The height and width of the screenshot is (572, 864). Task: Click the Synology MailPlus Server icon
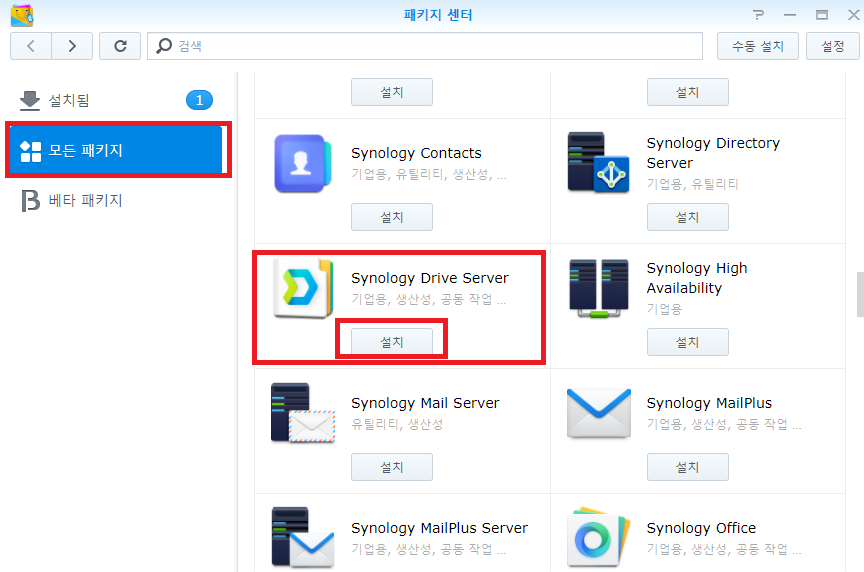pyautogui.click(x=303, y=537)
